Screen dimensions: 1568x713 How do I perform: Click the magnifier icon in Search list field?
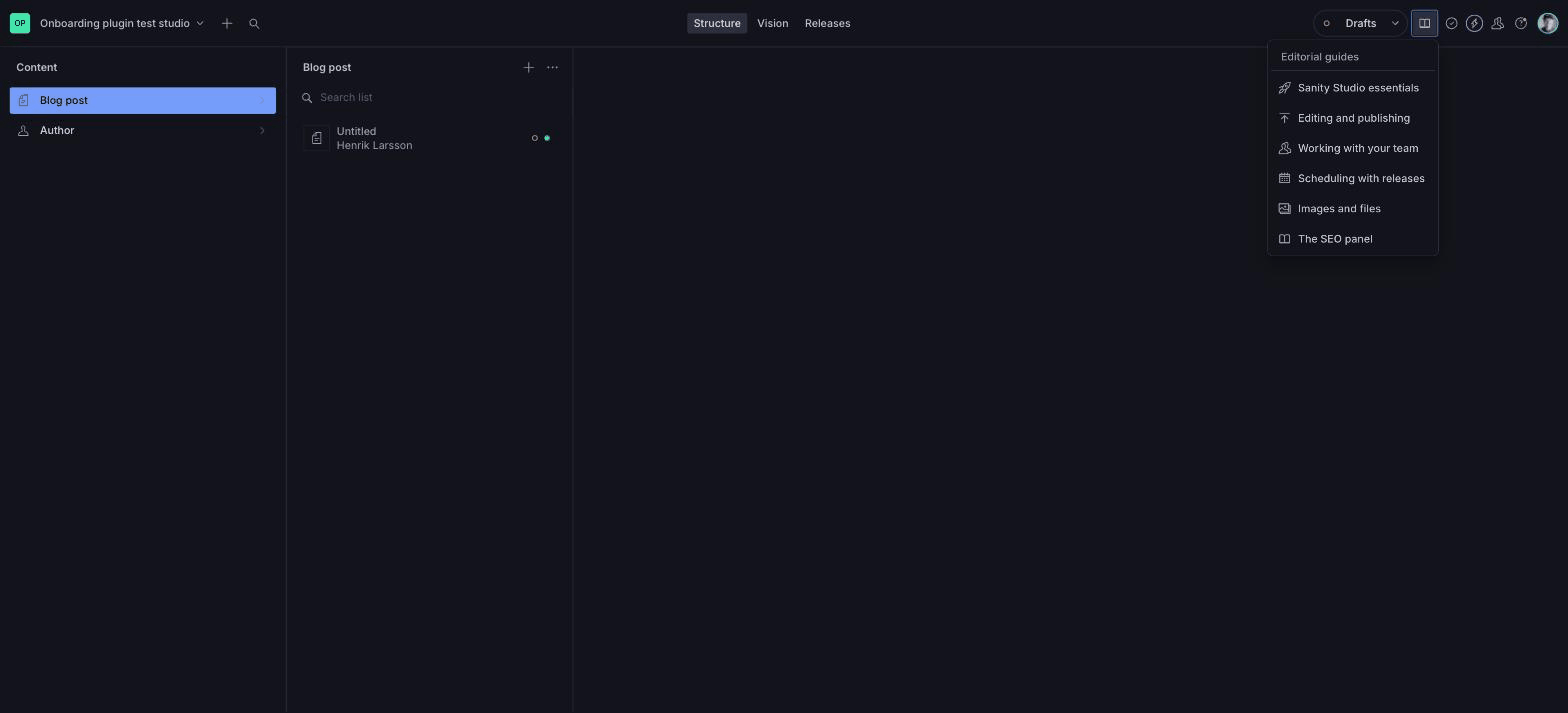coord(307,97)
